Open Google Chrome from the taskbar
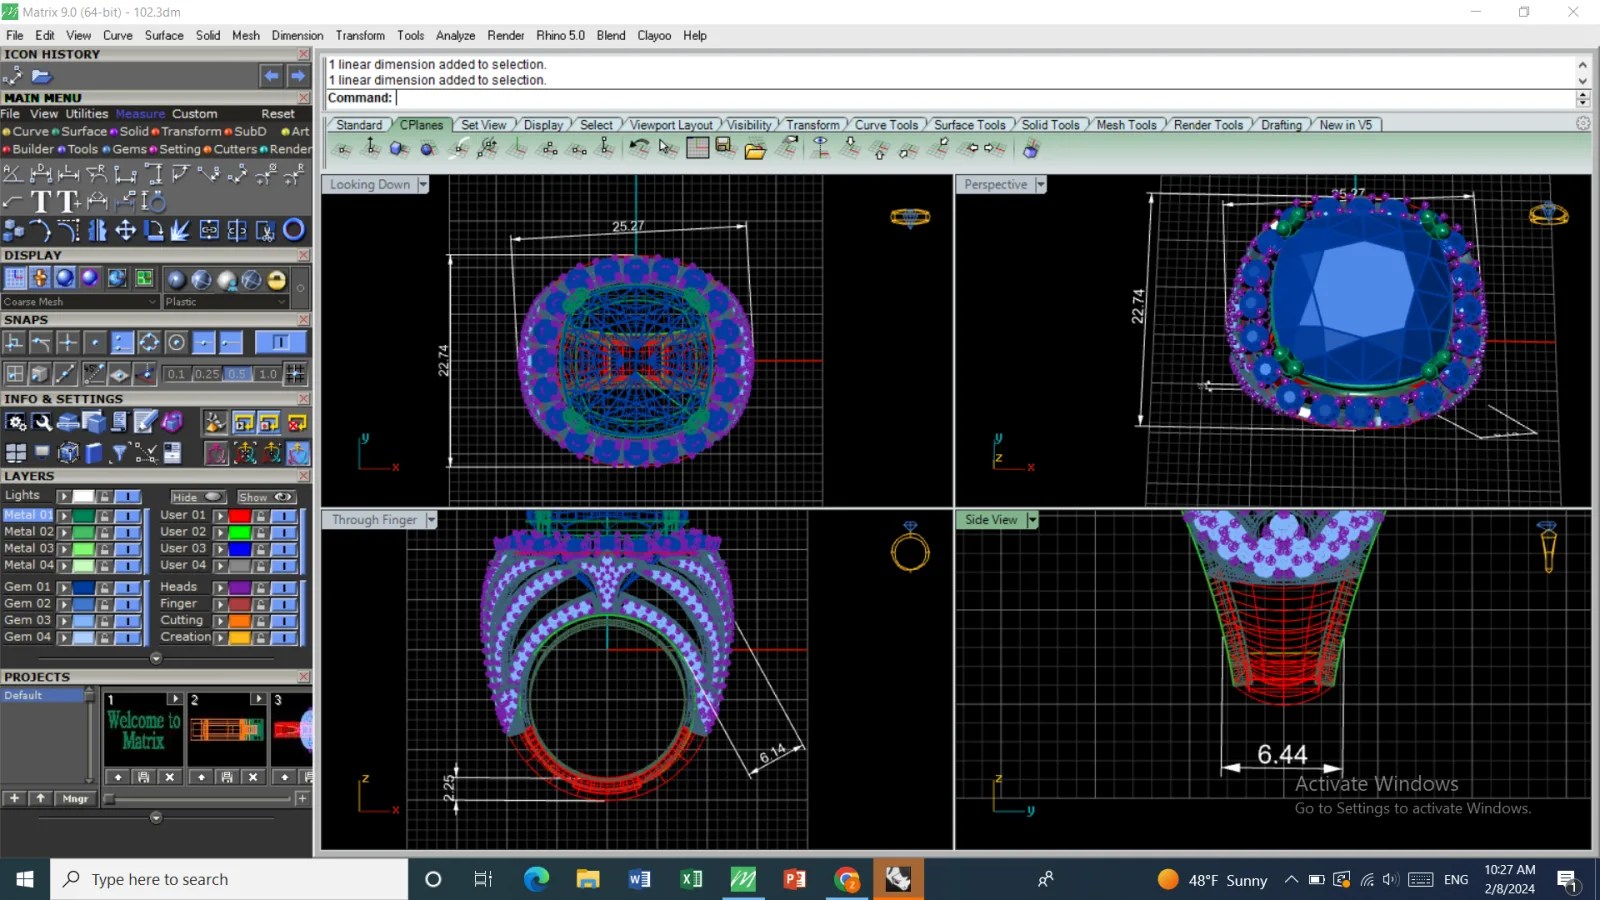The width and height of the screenshot is (1600, 900). pos(847,880)
